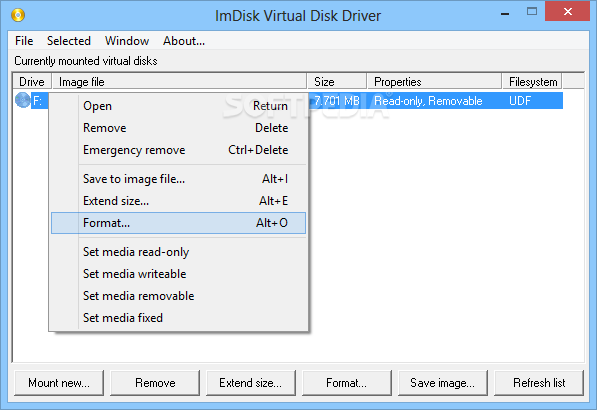The width and height of the screenshot is (597, 410).
Task: Close the ImDisk Virtual Disk Driver window
Action: click(x=568, y=11)
